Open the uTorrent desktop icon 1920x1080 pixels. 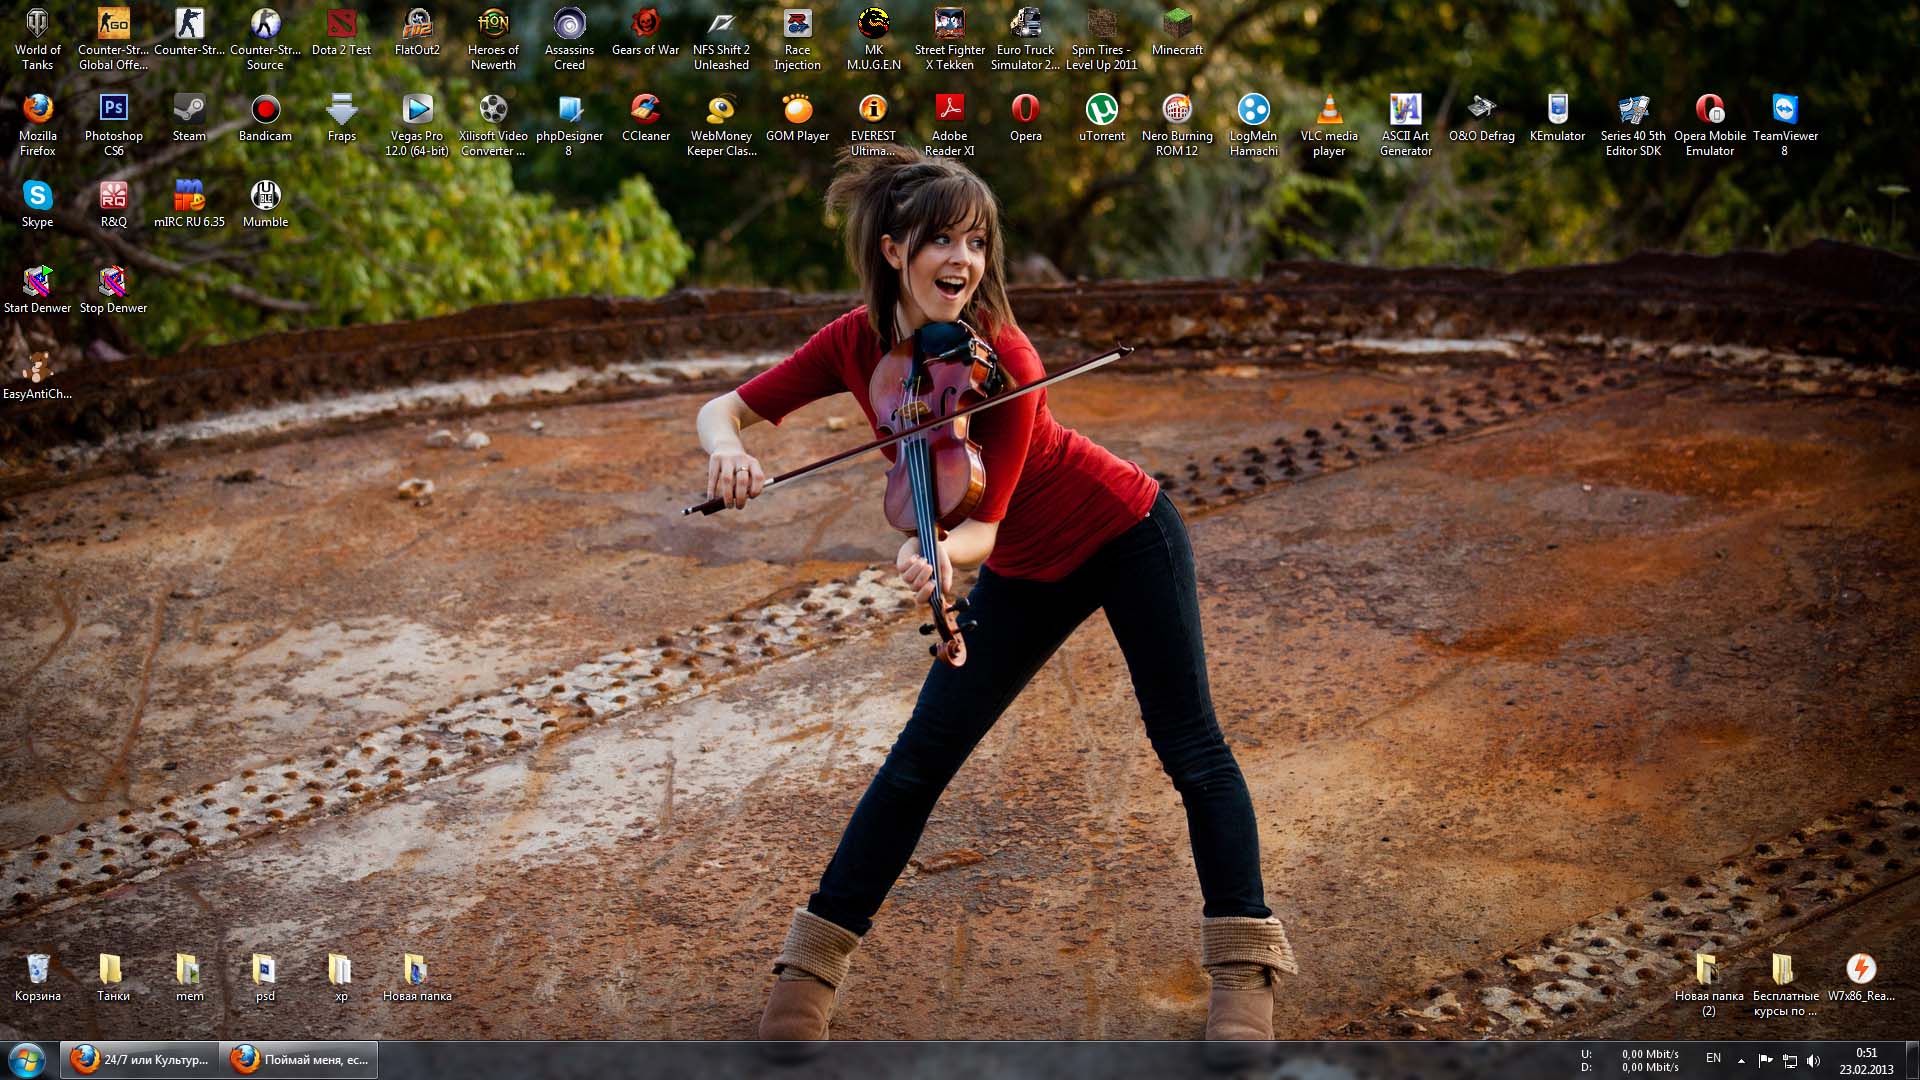pyautogui.click(x=1101, y=110)
